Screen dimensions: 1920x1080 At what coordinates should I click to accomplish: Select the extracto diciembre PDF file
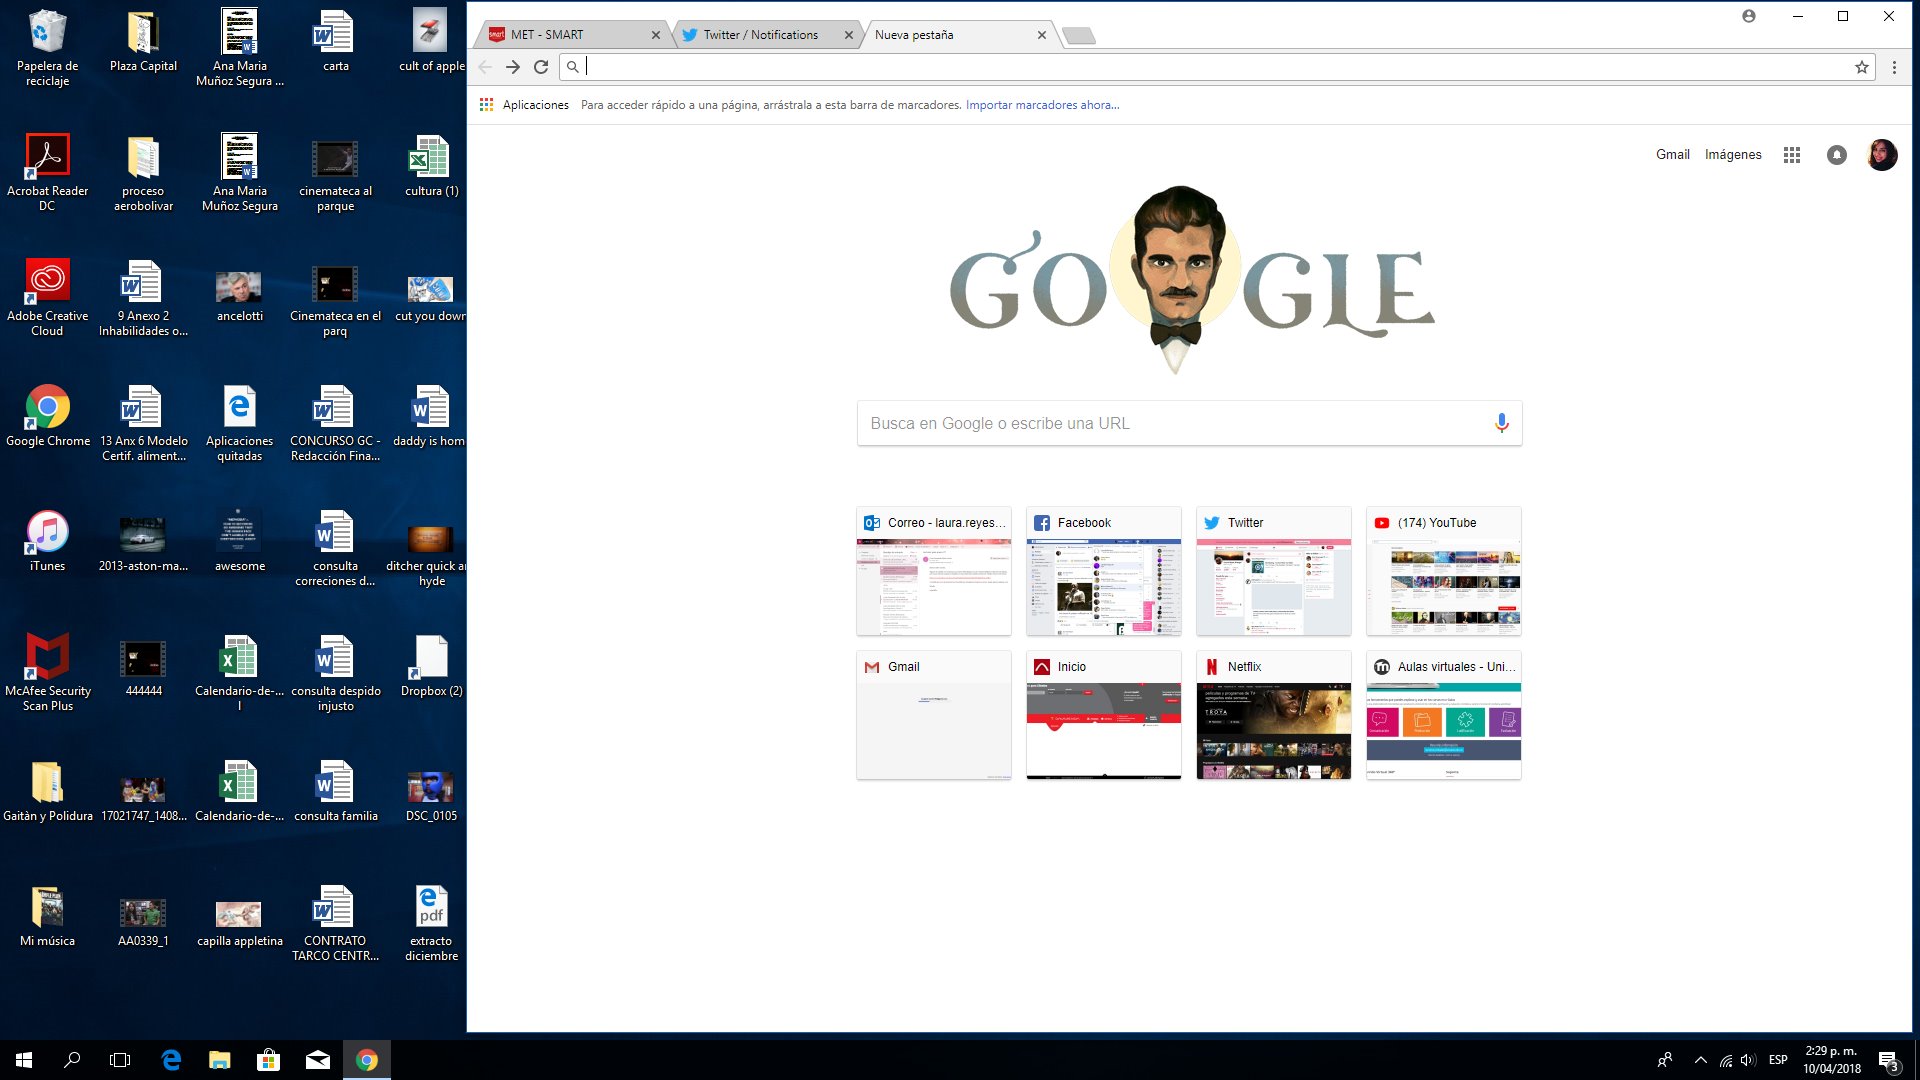pyautogui.click(x=432, y=922)
